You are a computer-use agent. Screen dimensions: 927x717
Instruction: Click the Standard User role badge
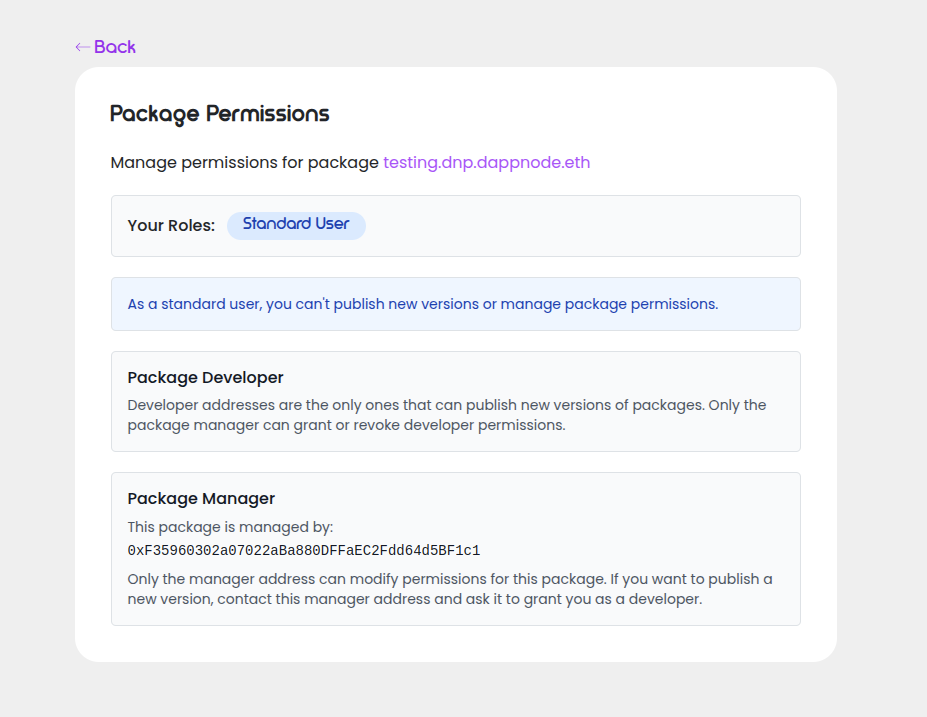[296, 225]
